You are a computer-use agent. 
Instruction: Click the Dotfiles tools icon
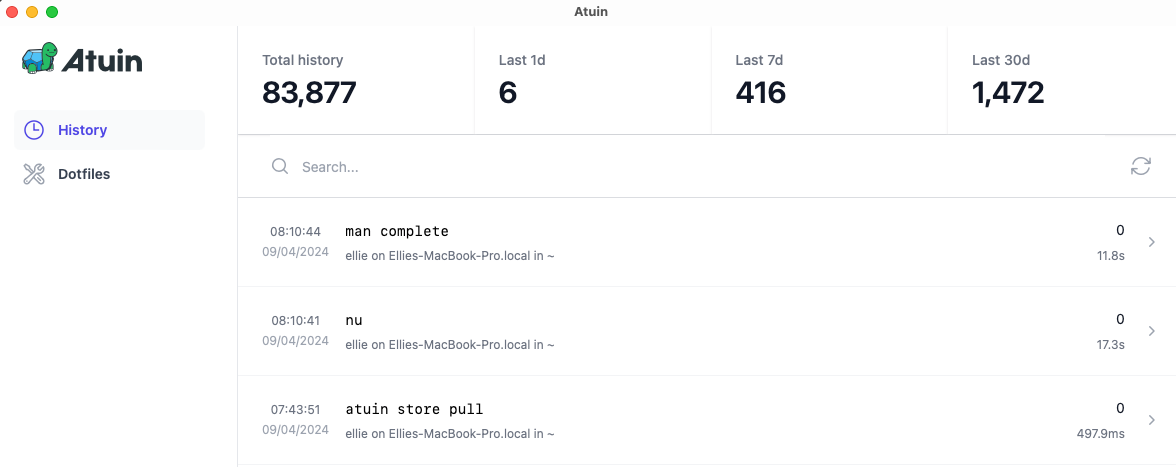34,174
